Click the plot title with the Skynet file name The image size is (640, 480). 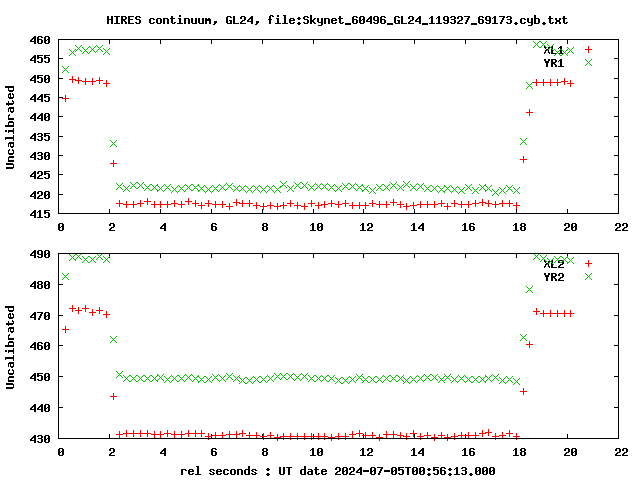click(337, 20)
